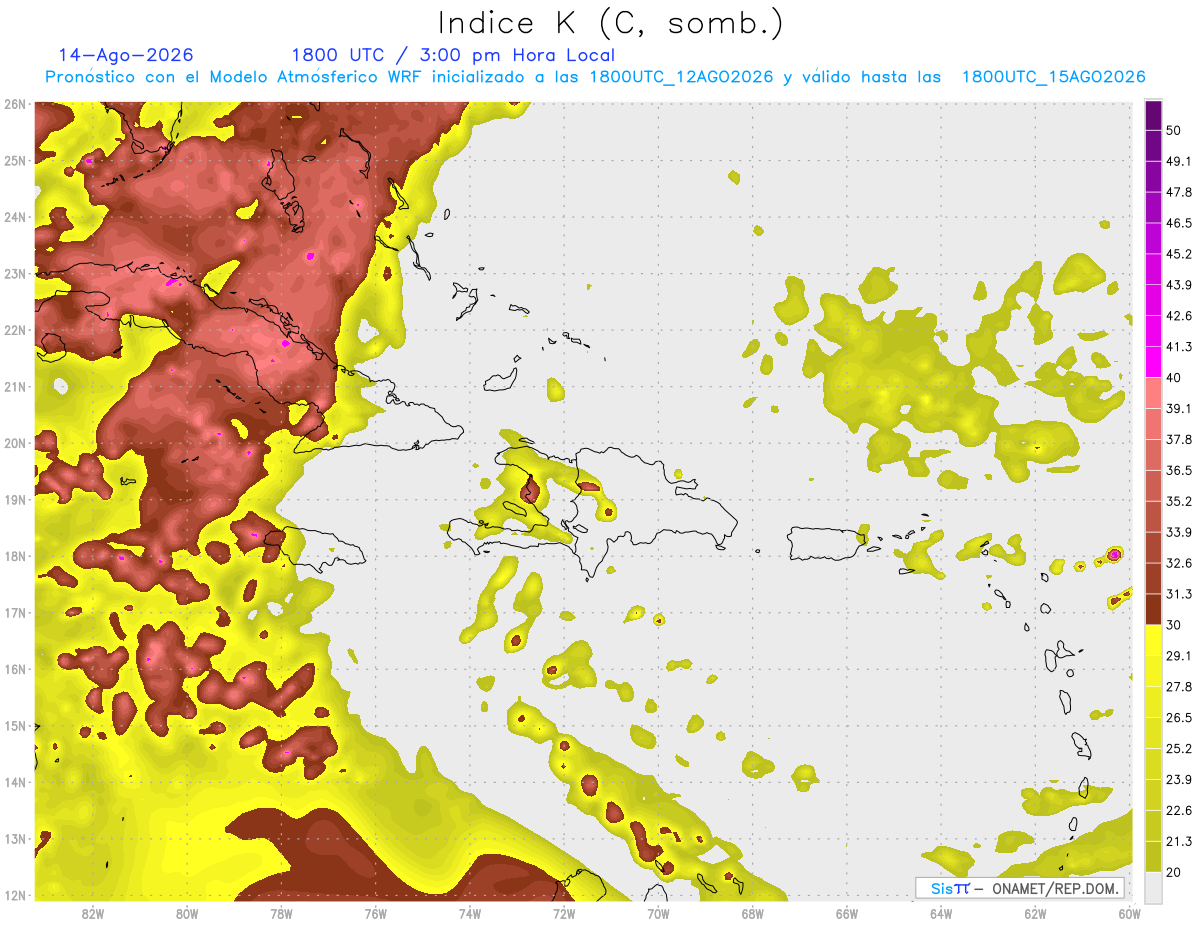Click the colorbar value 32.6
The height and width of the screenshot is (927, 1200).
[x=1179, y=563]
